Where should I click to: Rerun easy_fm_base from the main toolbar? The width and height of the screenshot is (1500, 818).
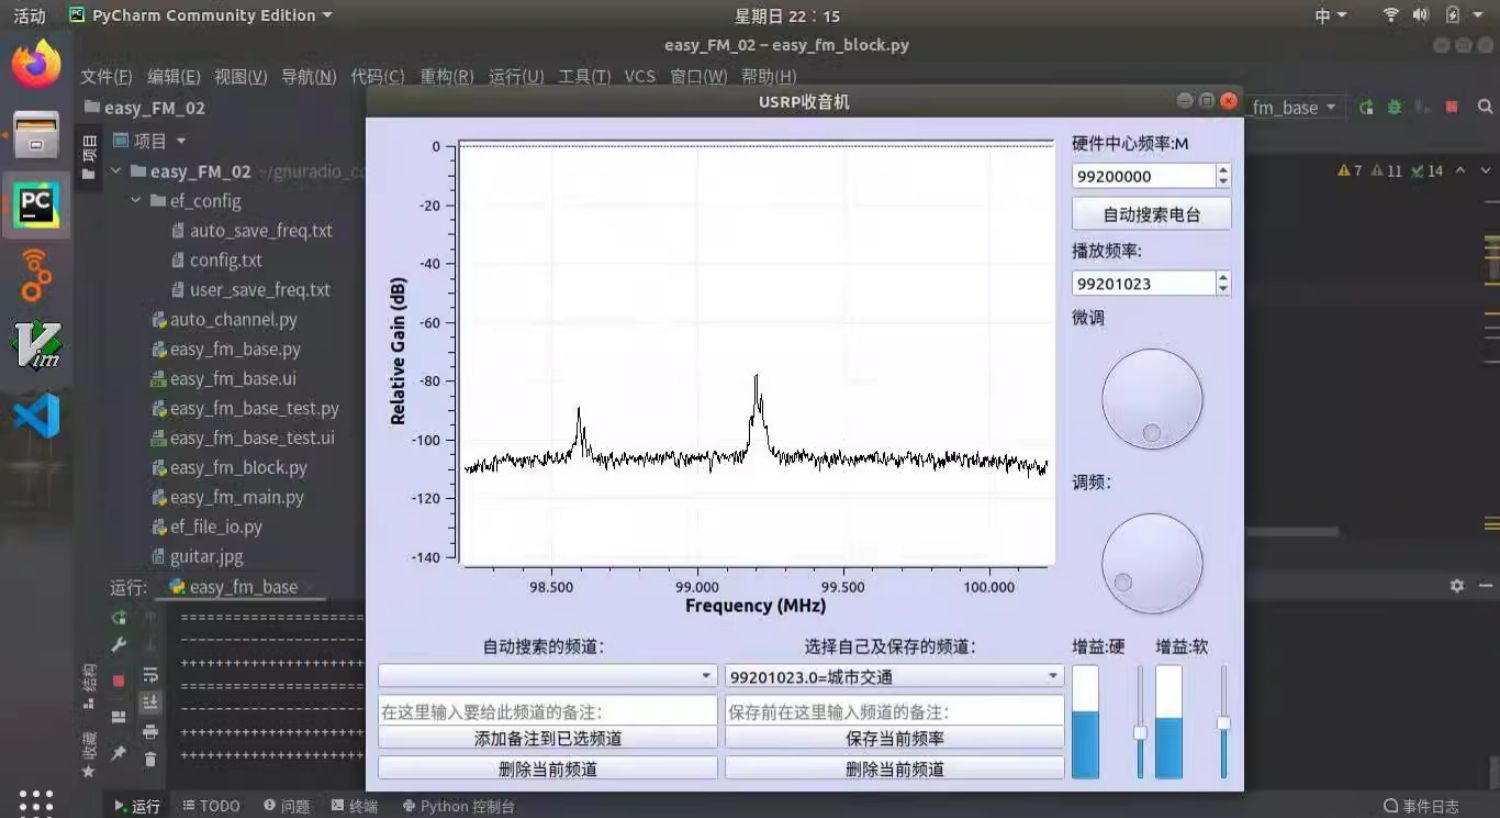pyautogui.click(x=1366, y=107)
